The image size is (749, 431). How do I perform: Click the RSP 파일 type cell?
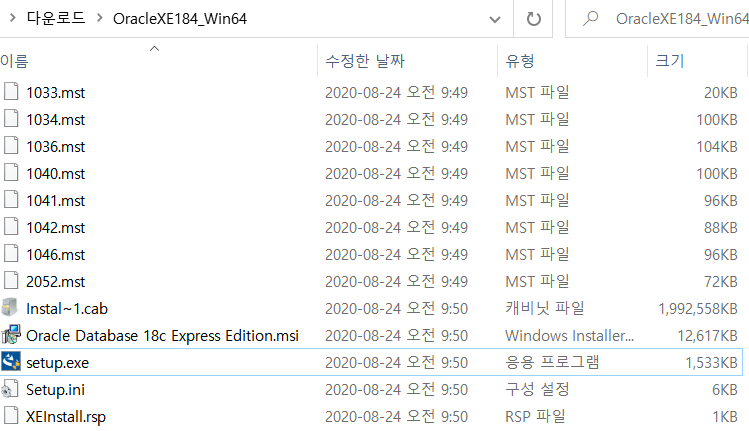535,416
